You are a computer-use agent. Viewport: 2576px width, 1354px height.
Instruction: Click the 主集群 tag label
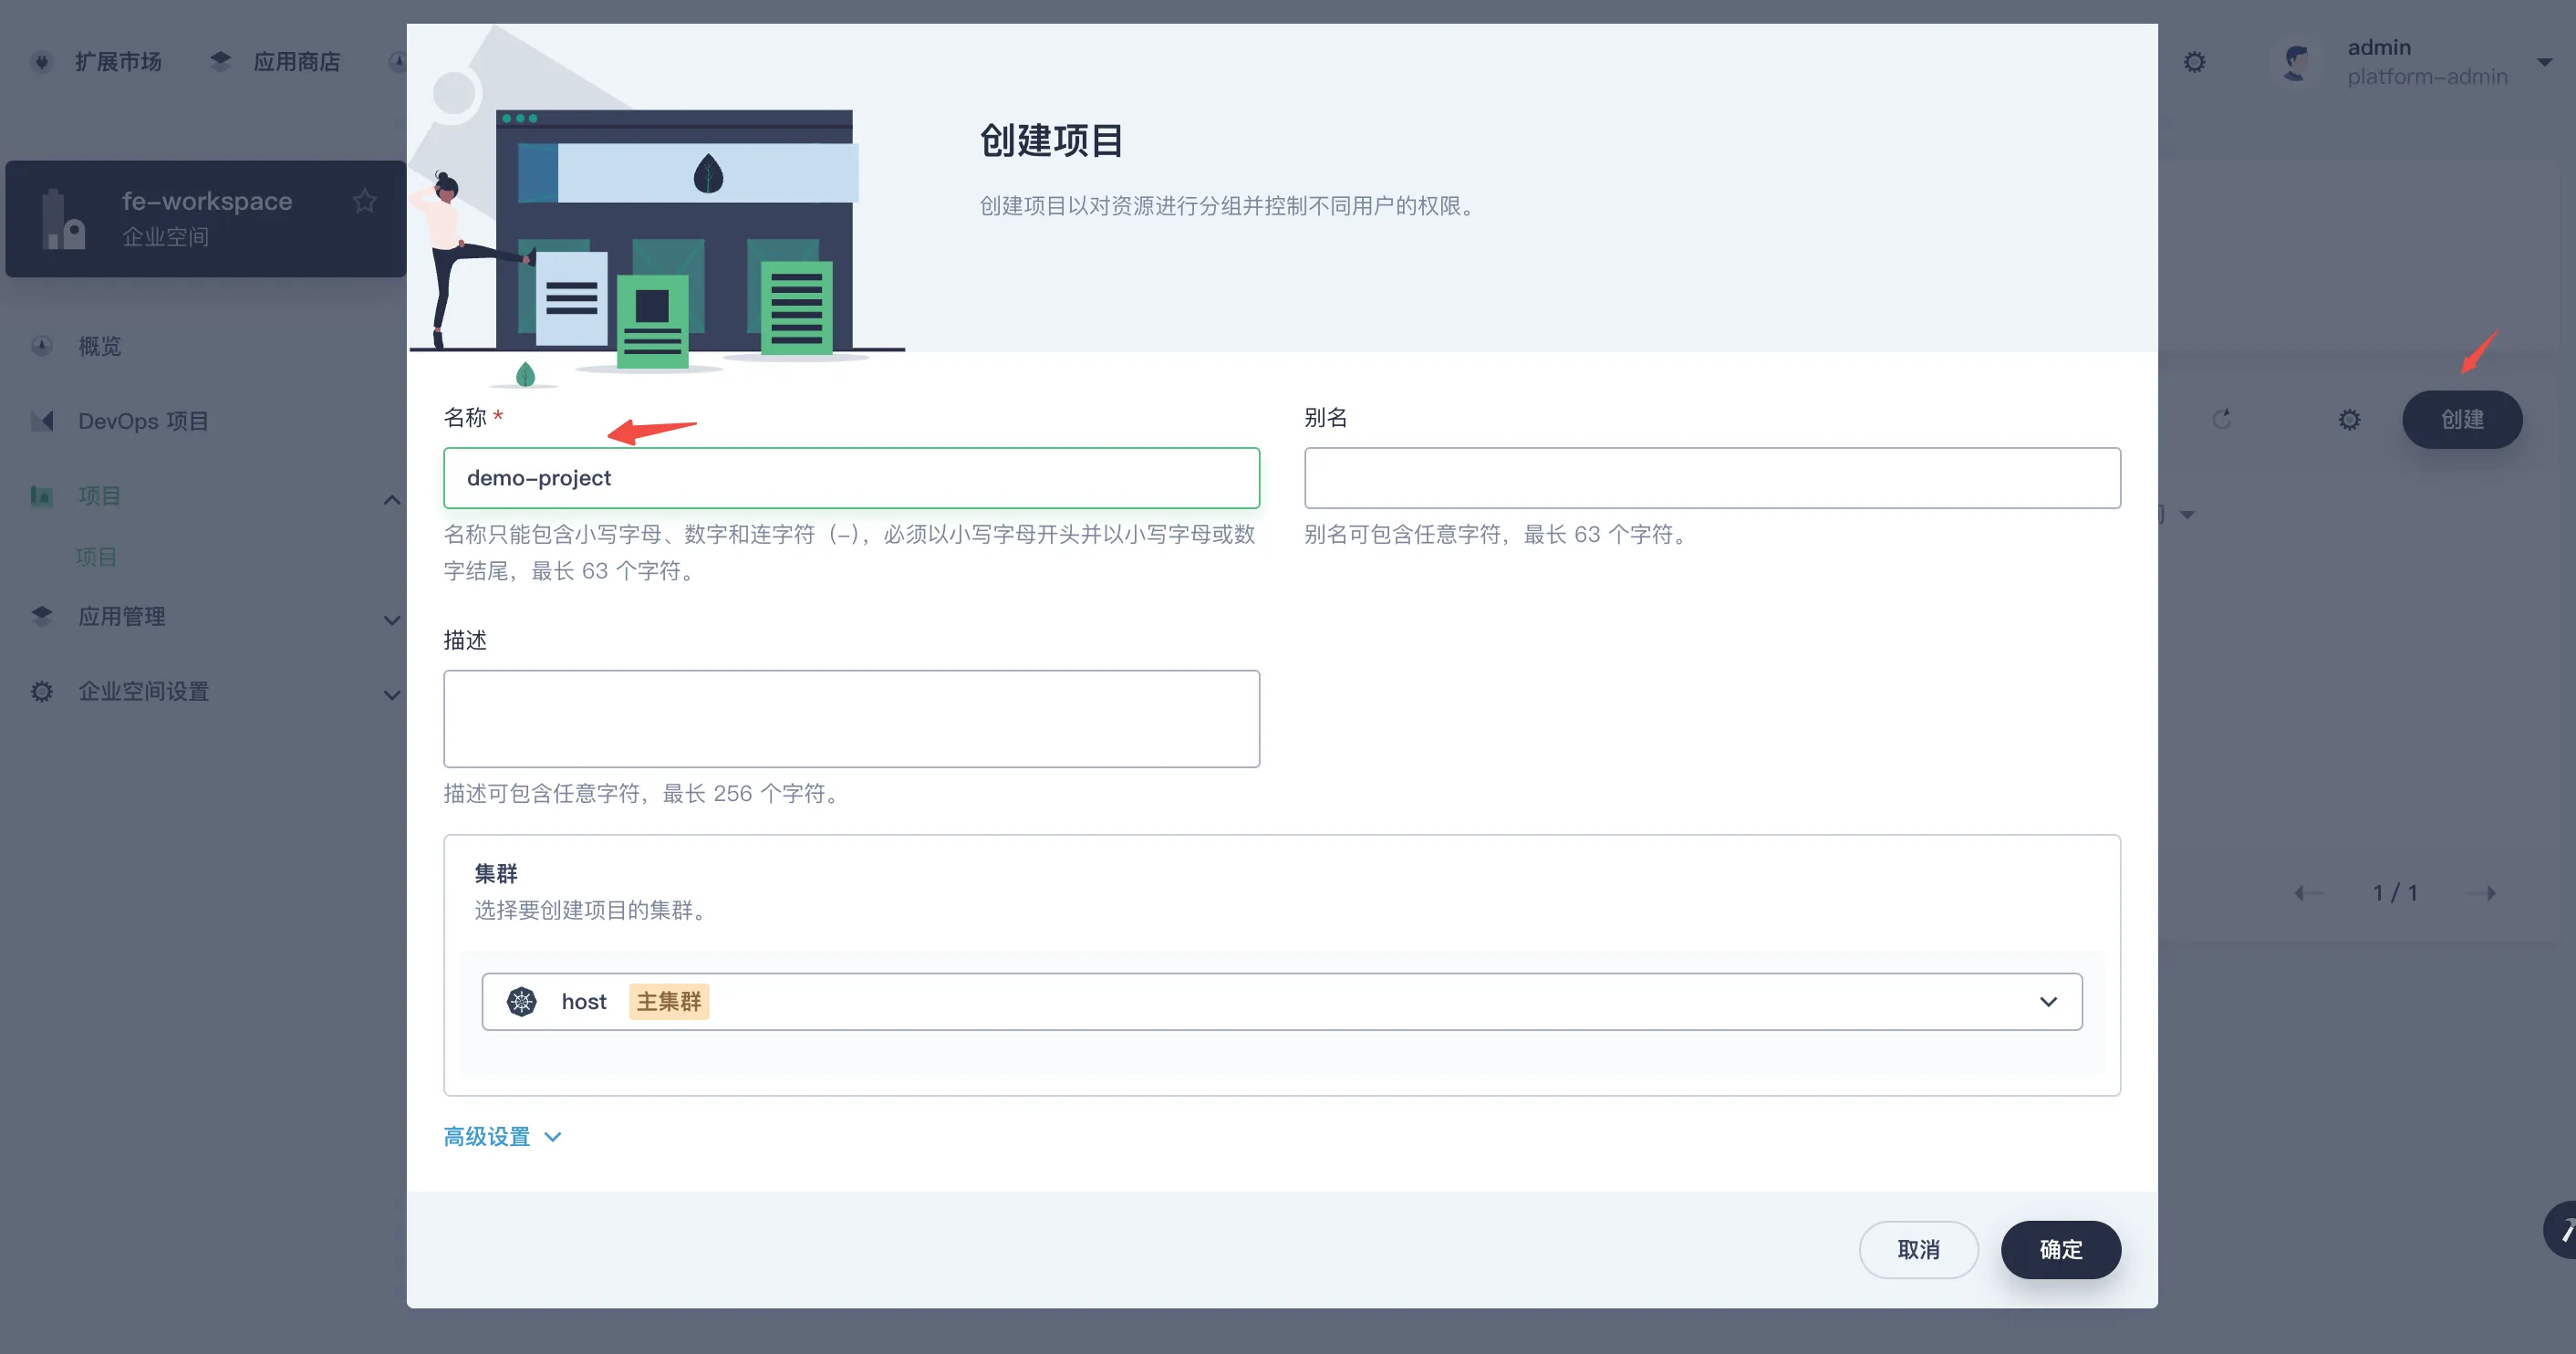pyautogui.click(x=669, y=1002)
